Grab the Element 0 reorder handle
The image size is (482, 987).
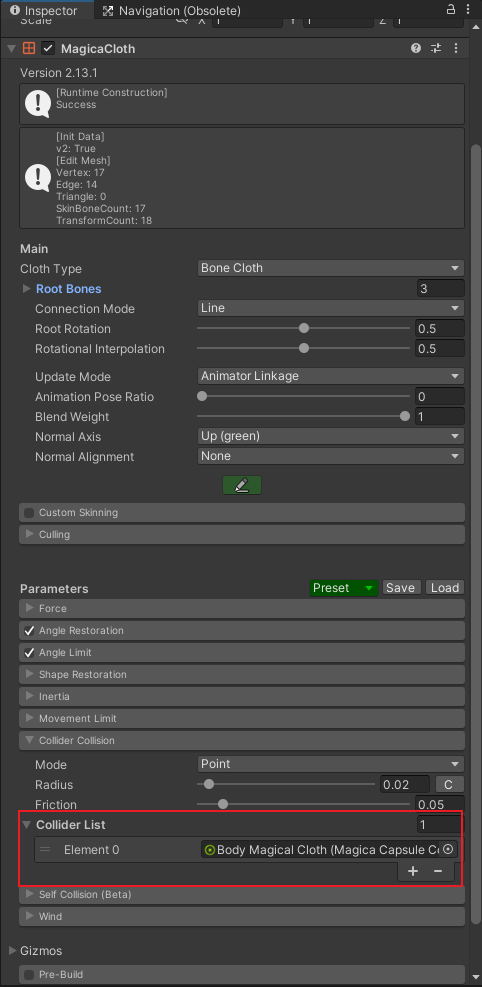click(45, 850)
